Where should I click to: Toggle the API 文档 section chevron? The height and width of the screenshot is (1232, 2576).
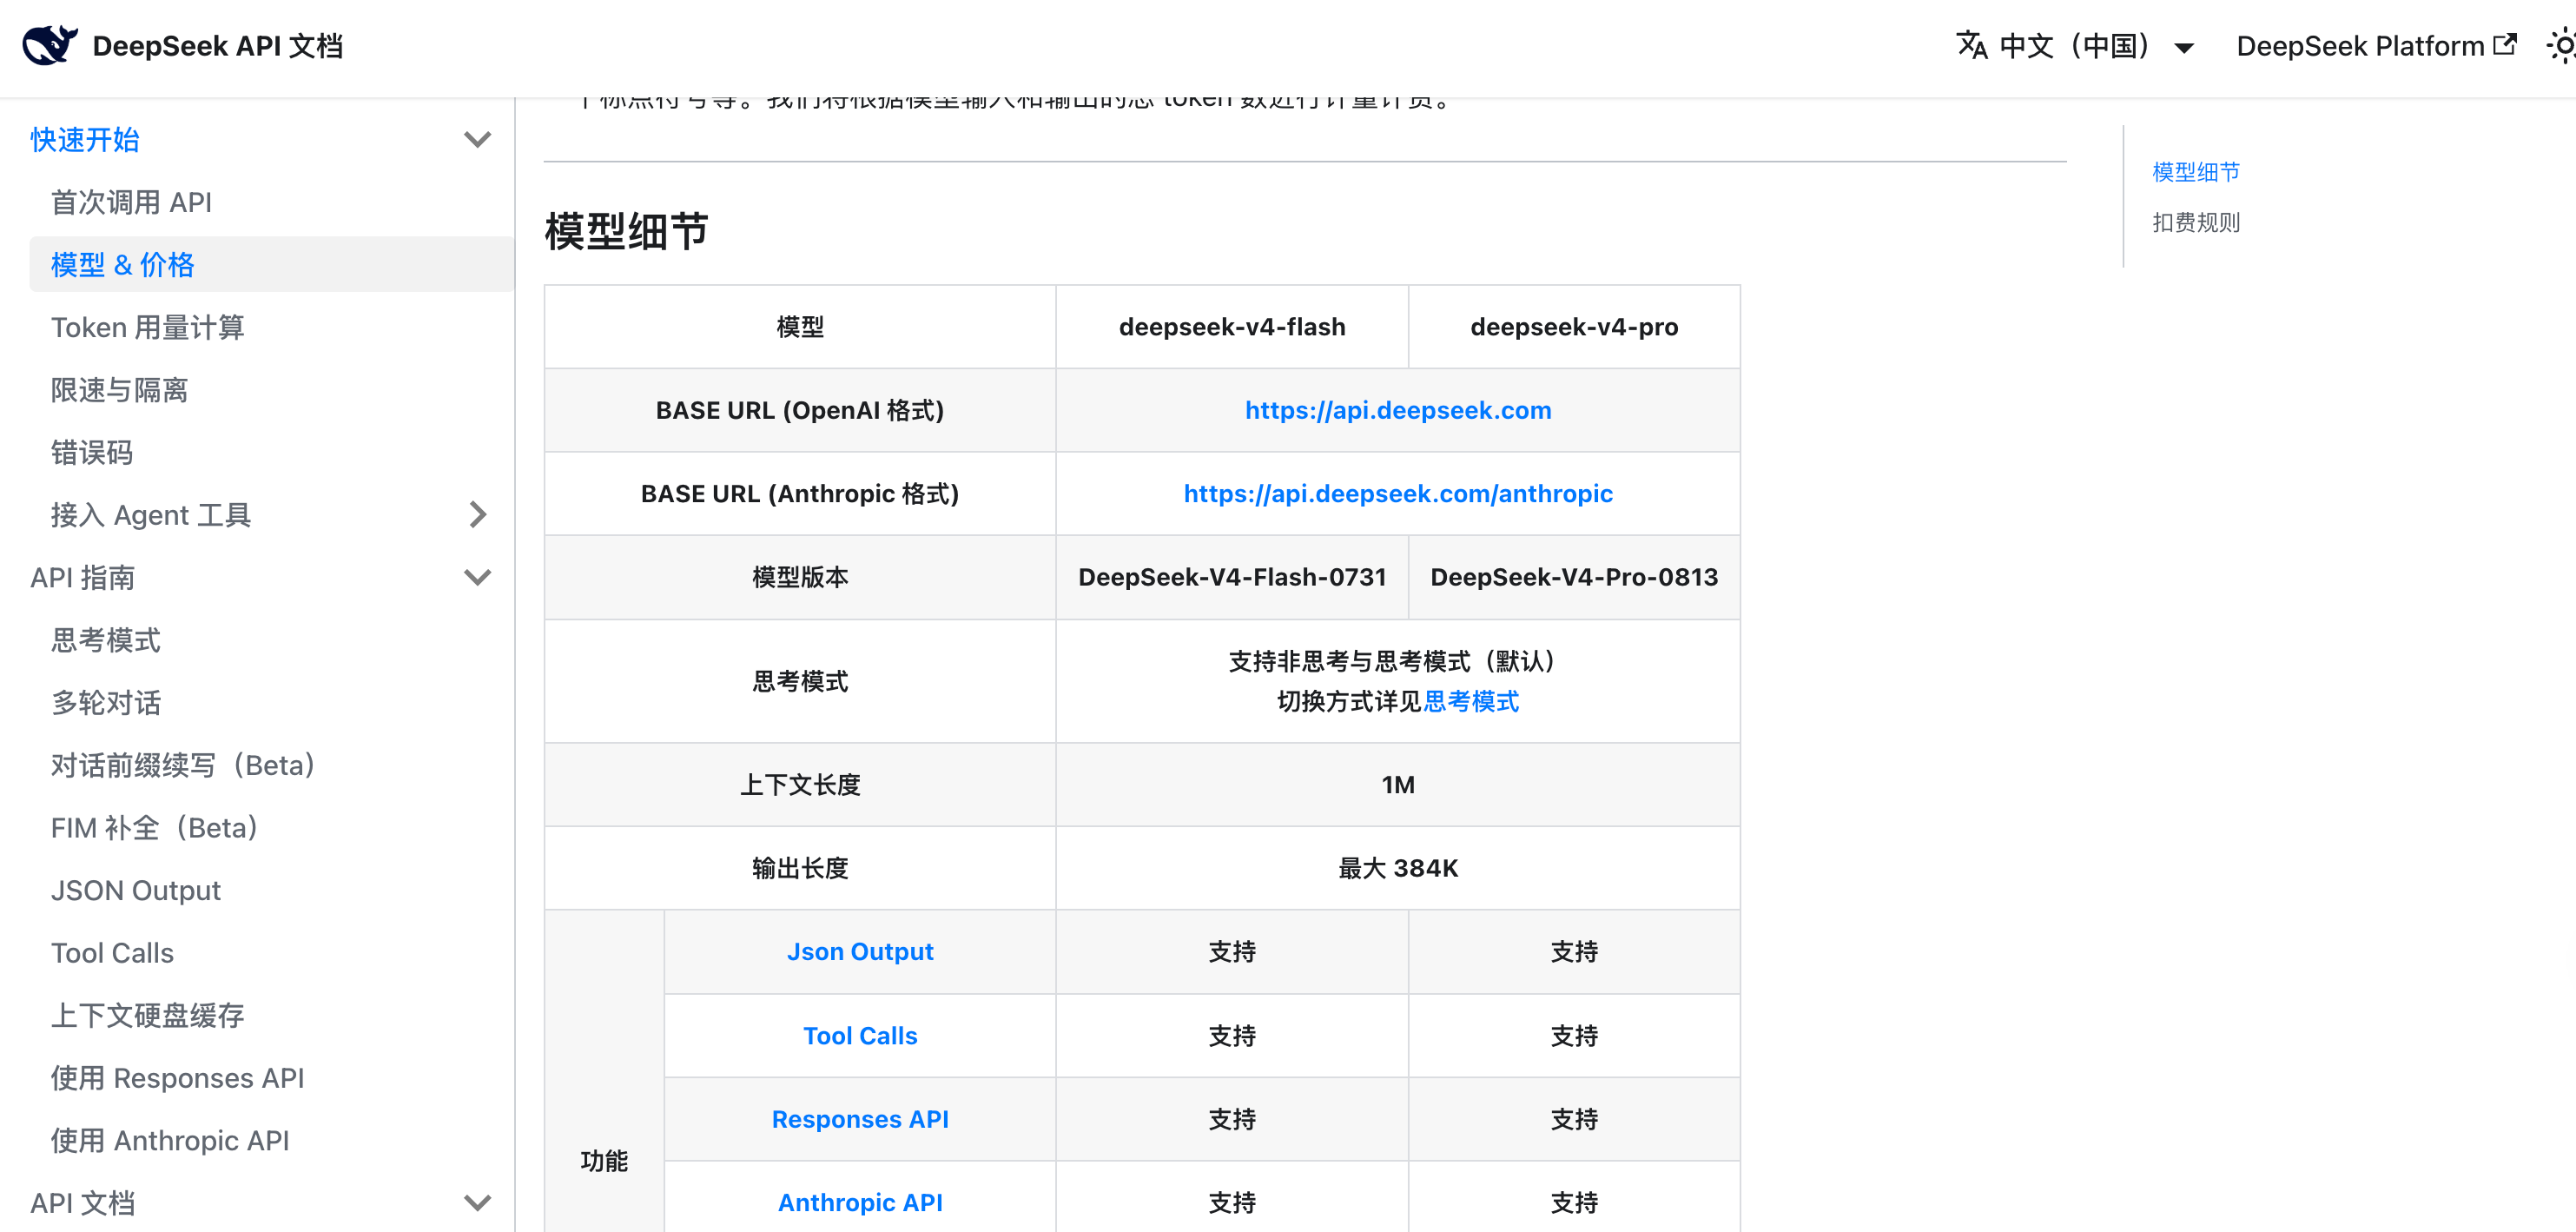(477, 1203)
